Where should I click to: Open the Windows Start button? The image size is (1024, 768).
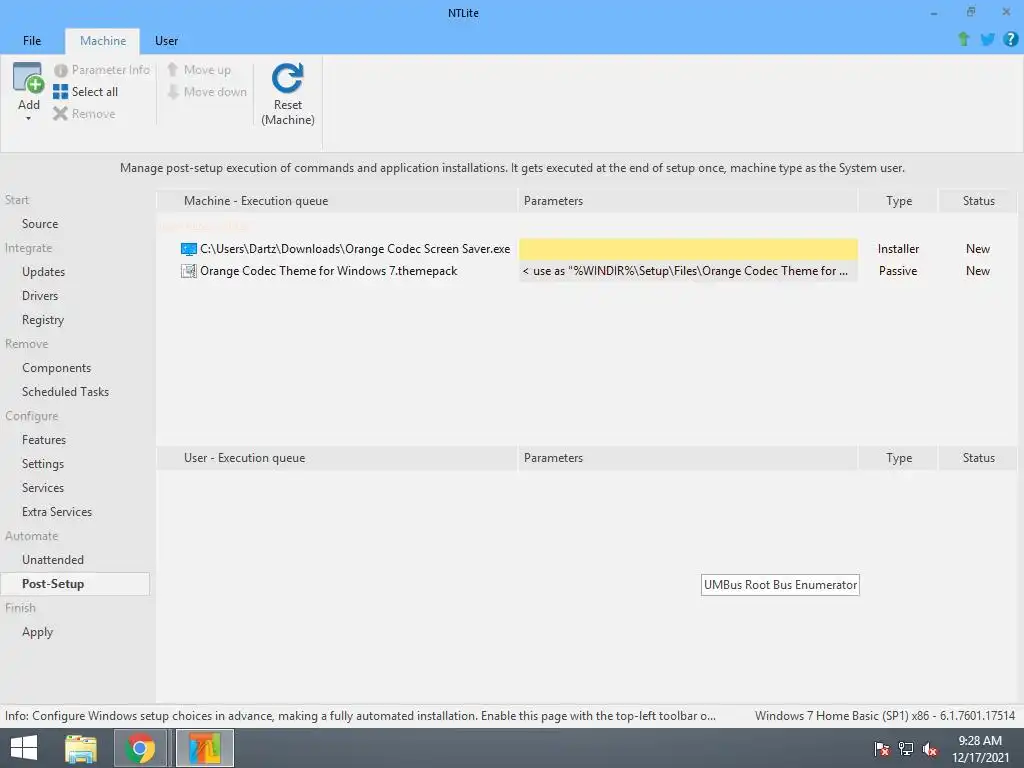(x=24, y=748)
